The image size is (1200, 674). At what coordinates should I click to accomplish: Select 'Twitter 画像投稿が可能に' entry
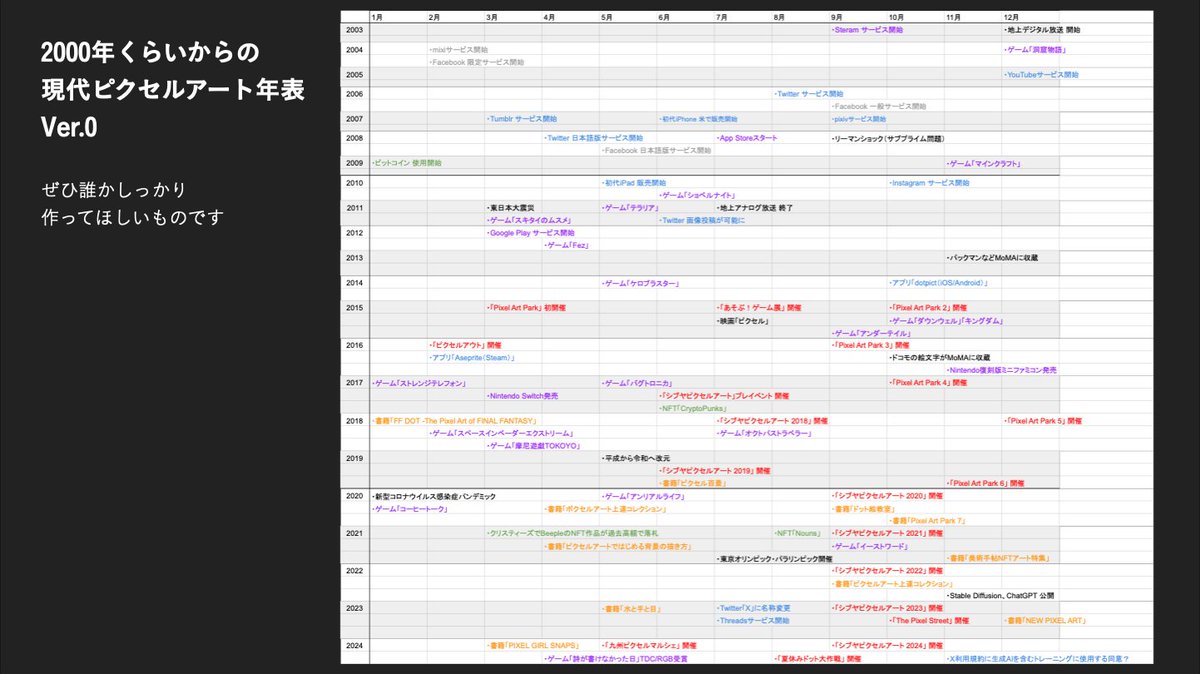[702, 220]
